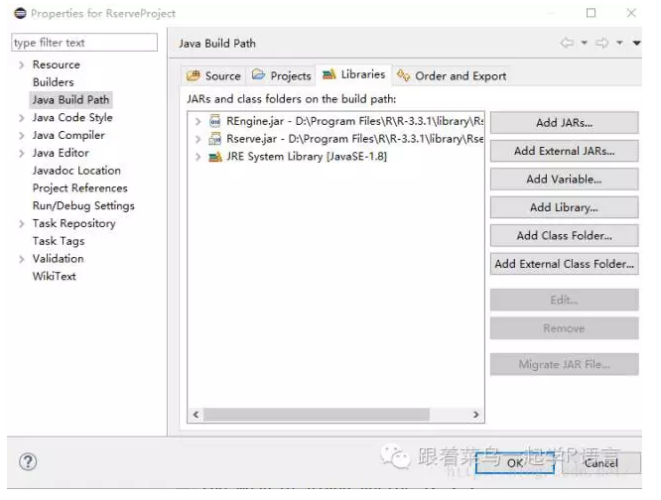
Task: Select the Java Code Style label
Action: tap(73, 118)
